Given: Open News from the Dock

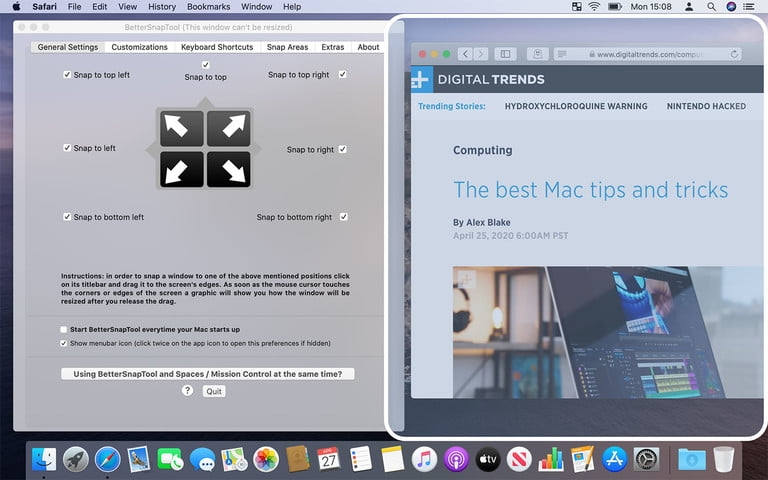Looking at the screenshot, I should pos(519,460).
